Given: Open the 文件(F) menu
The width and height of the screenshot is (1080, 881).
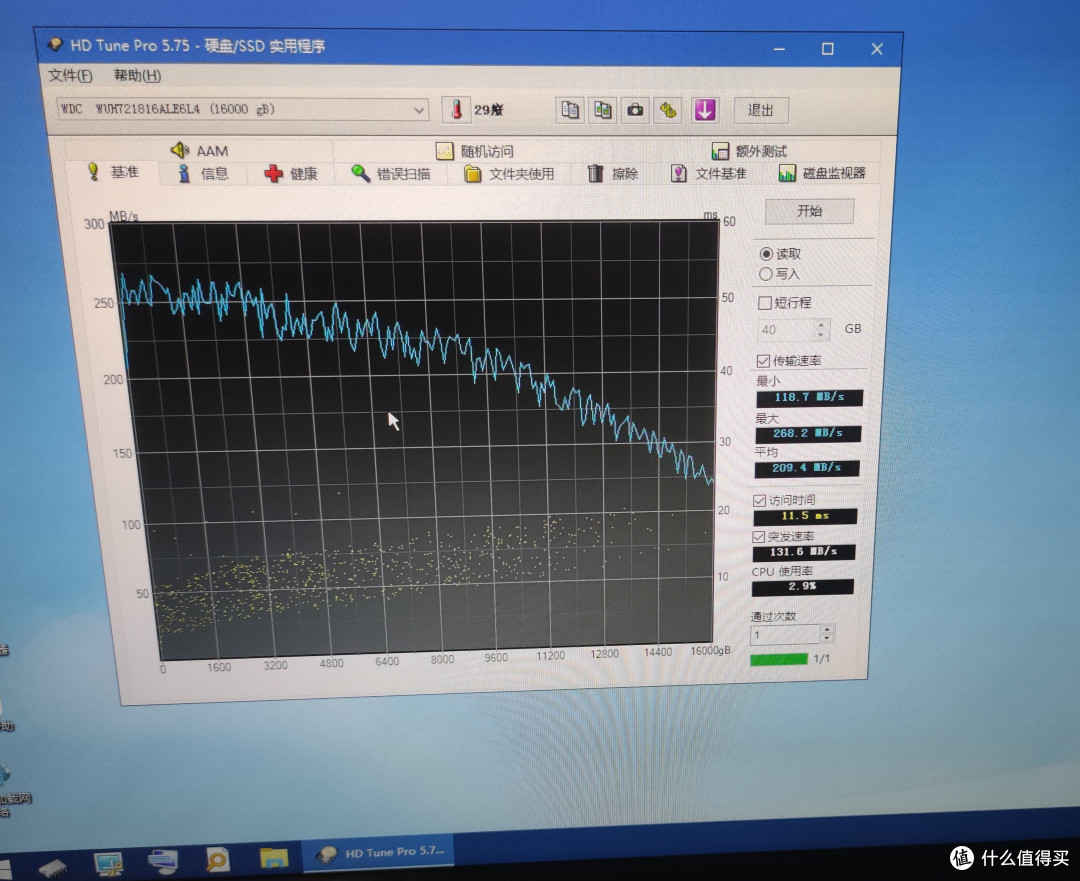Looking at the screenshot, I should coord(70,76).
